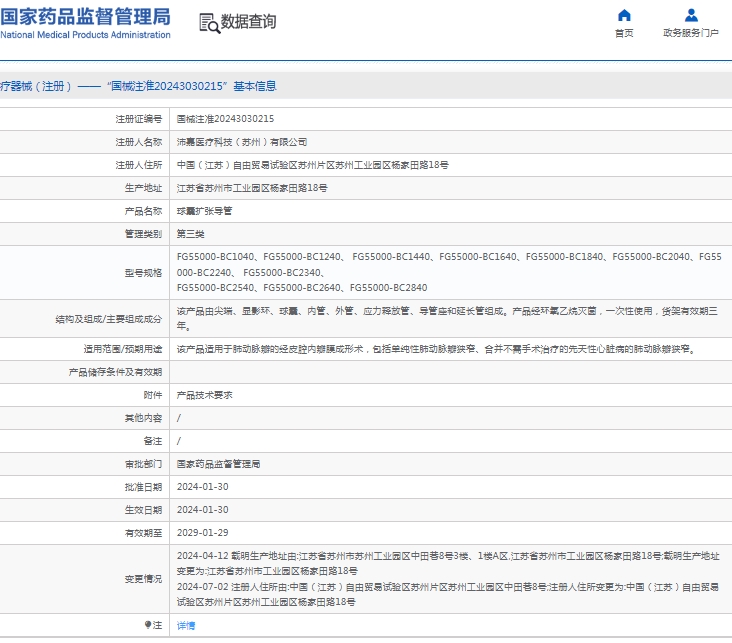Select registration number value 国械注准20243030215

[x=225, y=119]
